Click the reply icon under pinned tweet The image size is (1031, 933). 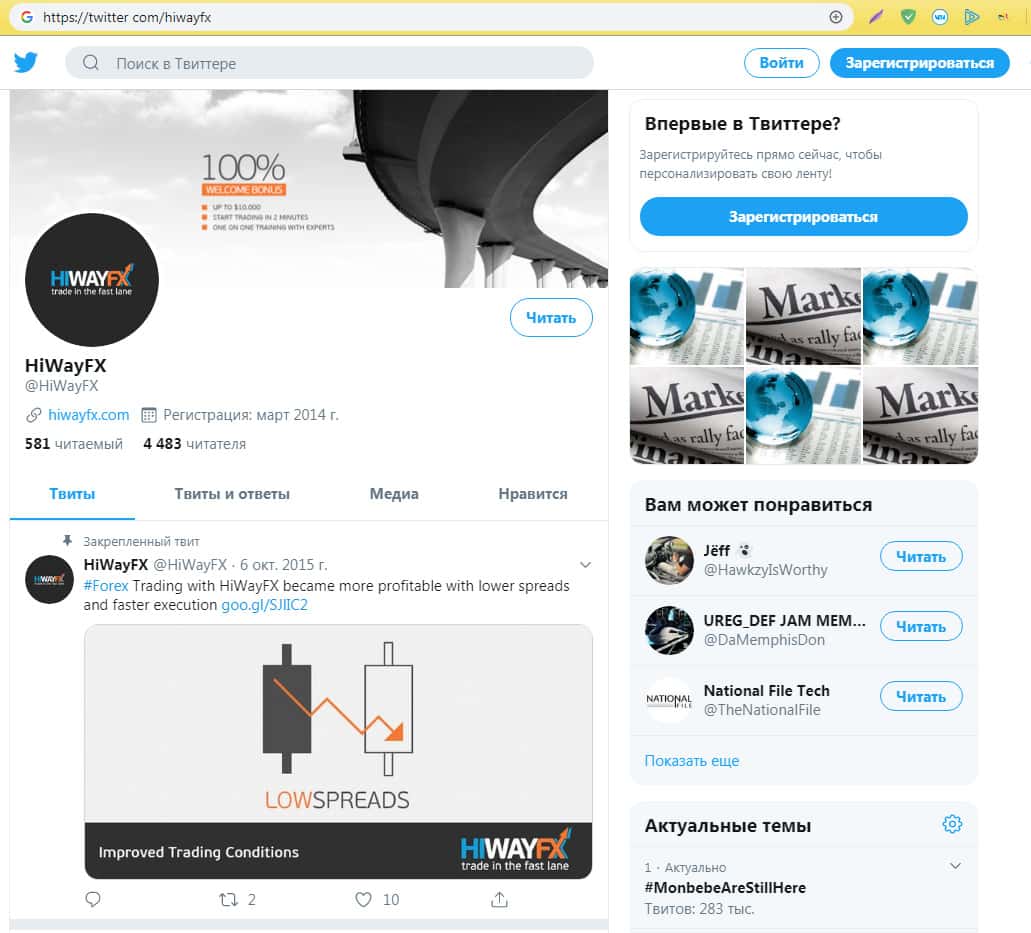[x=93, y=899]
